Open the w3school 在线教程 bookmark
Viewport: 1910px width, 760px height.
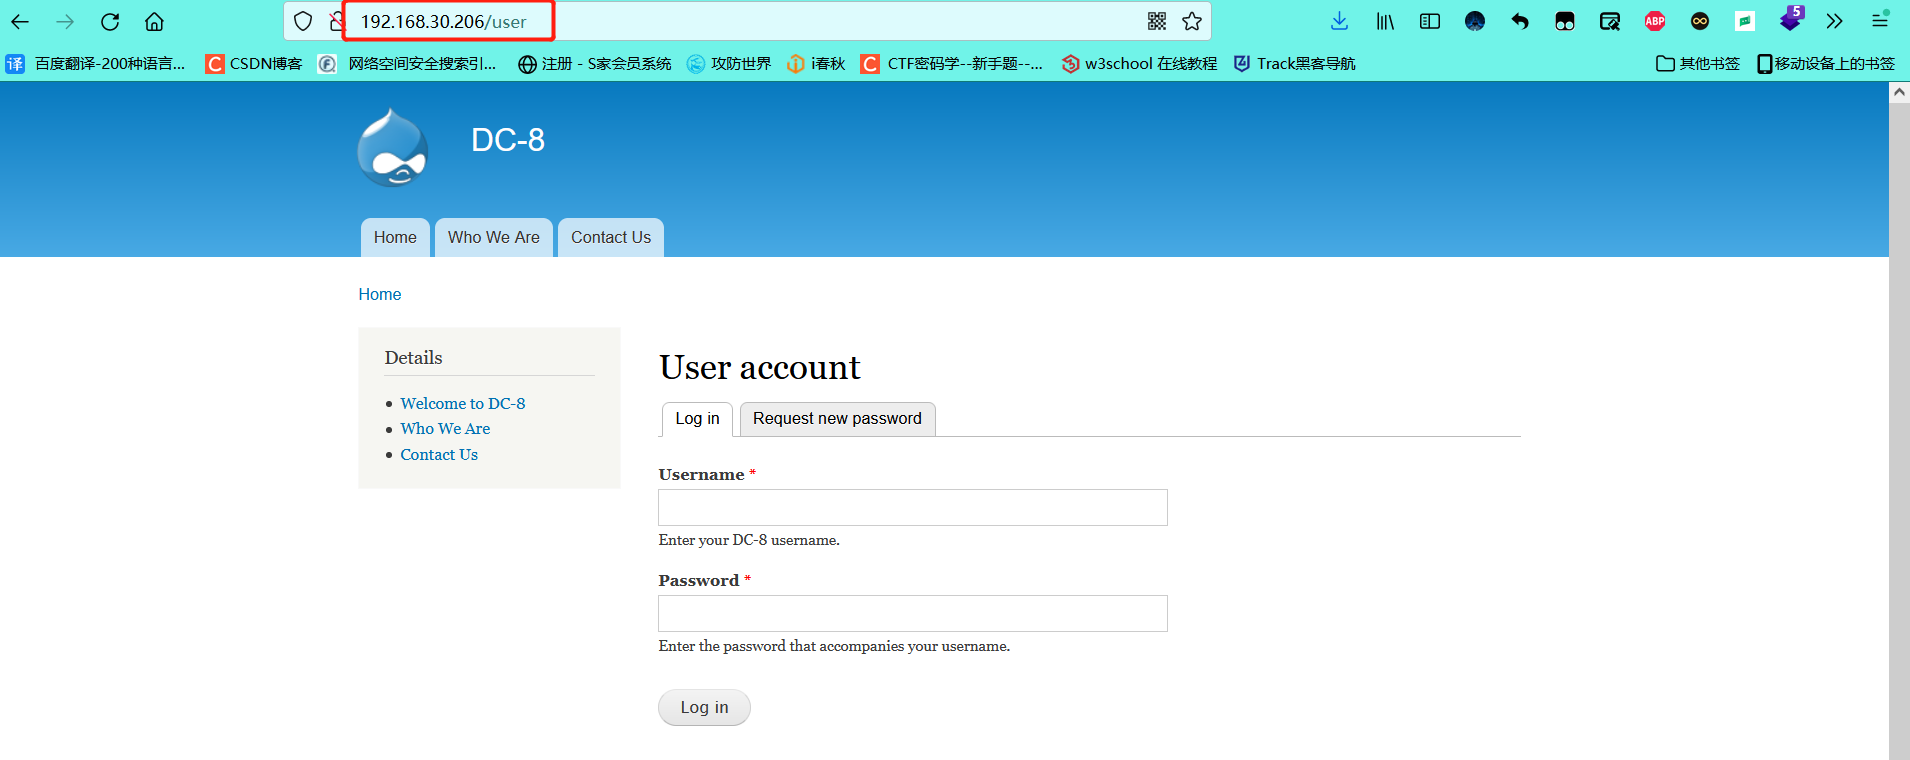click(1140, 64)
